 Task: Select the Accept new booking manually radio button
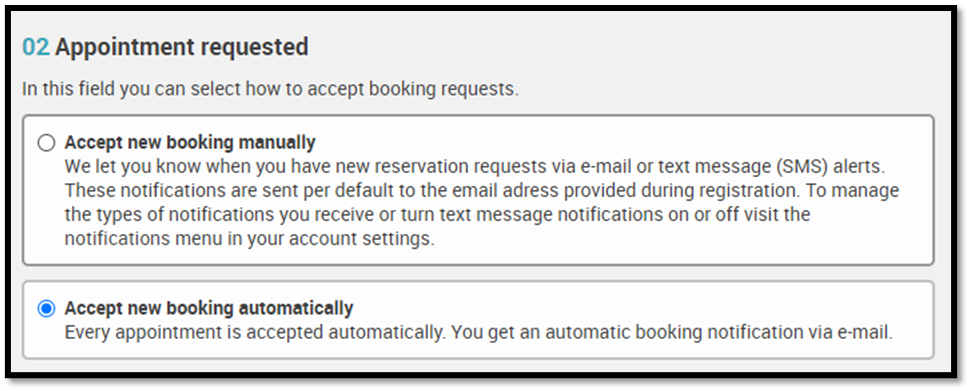pos(46,144)
